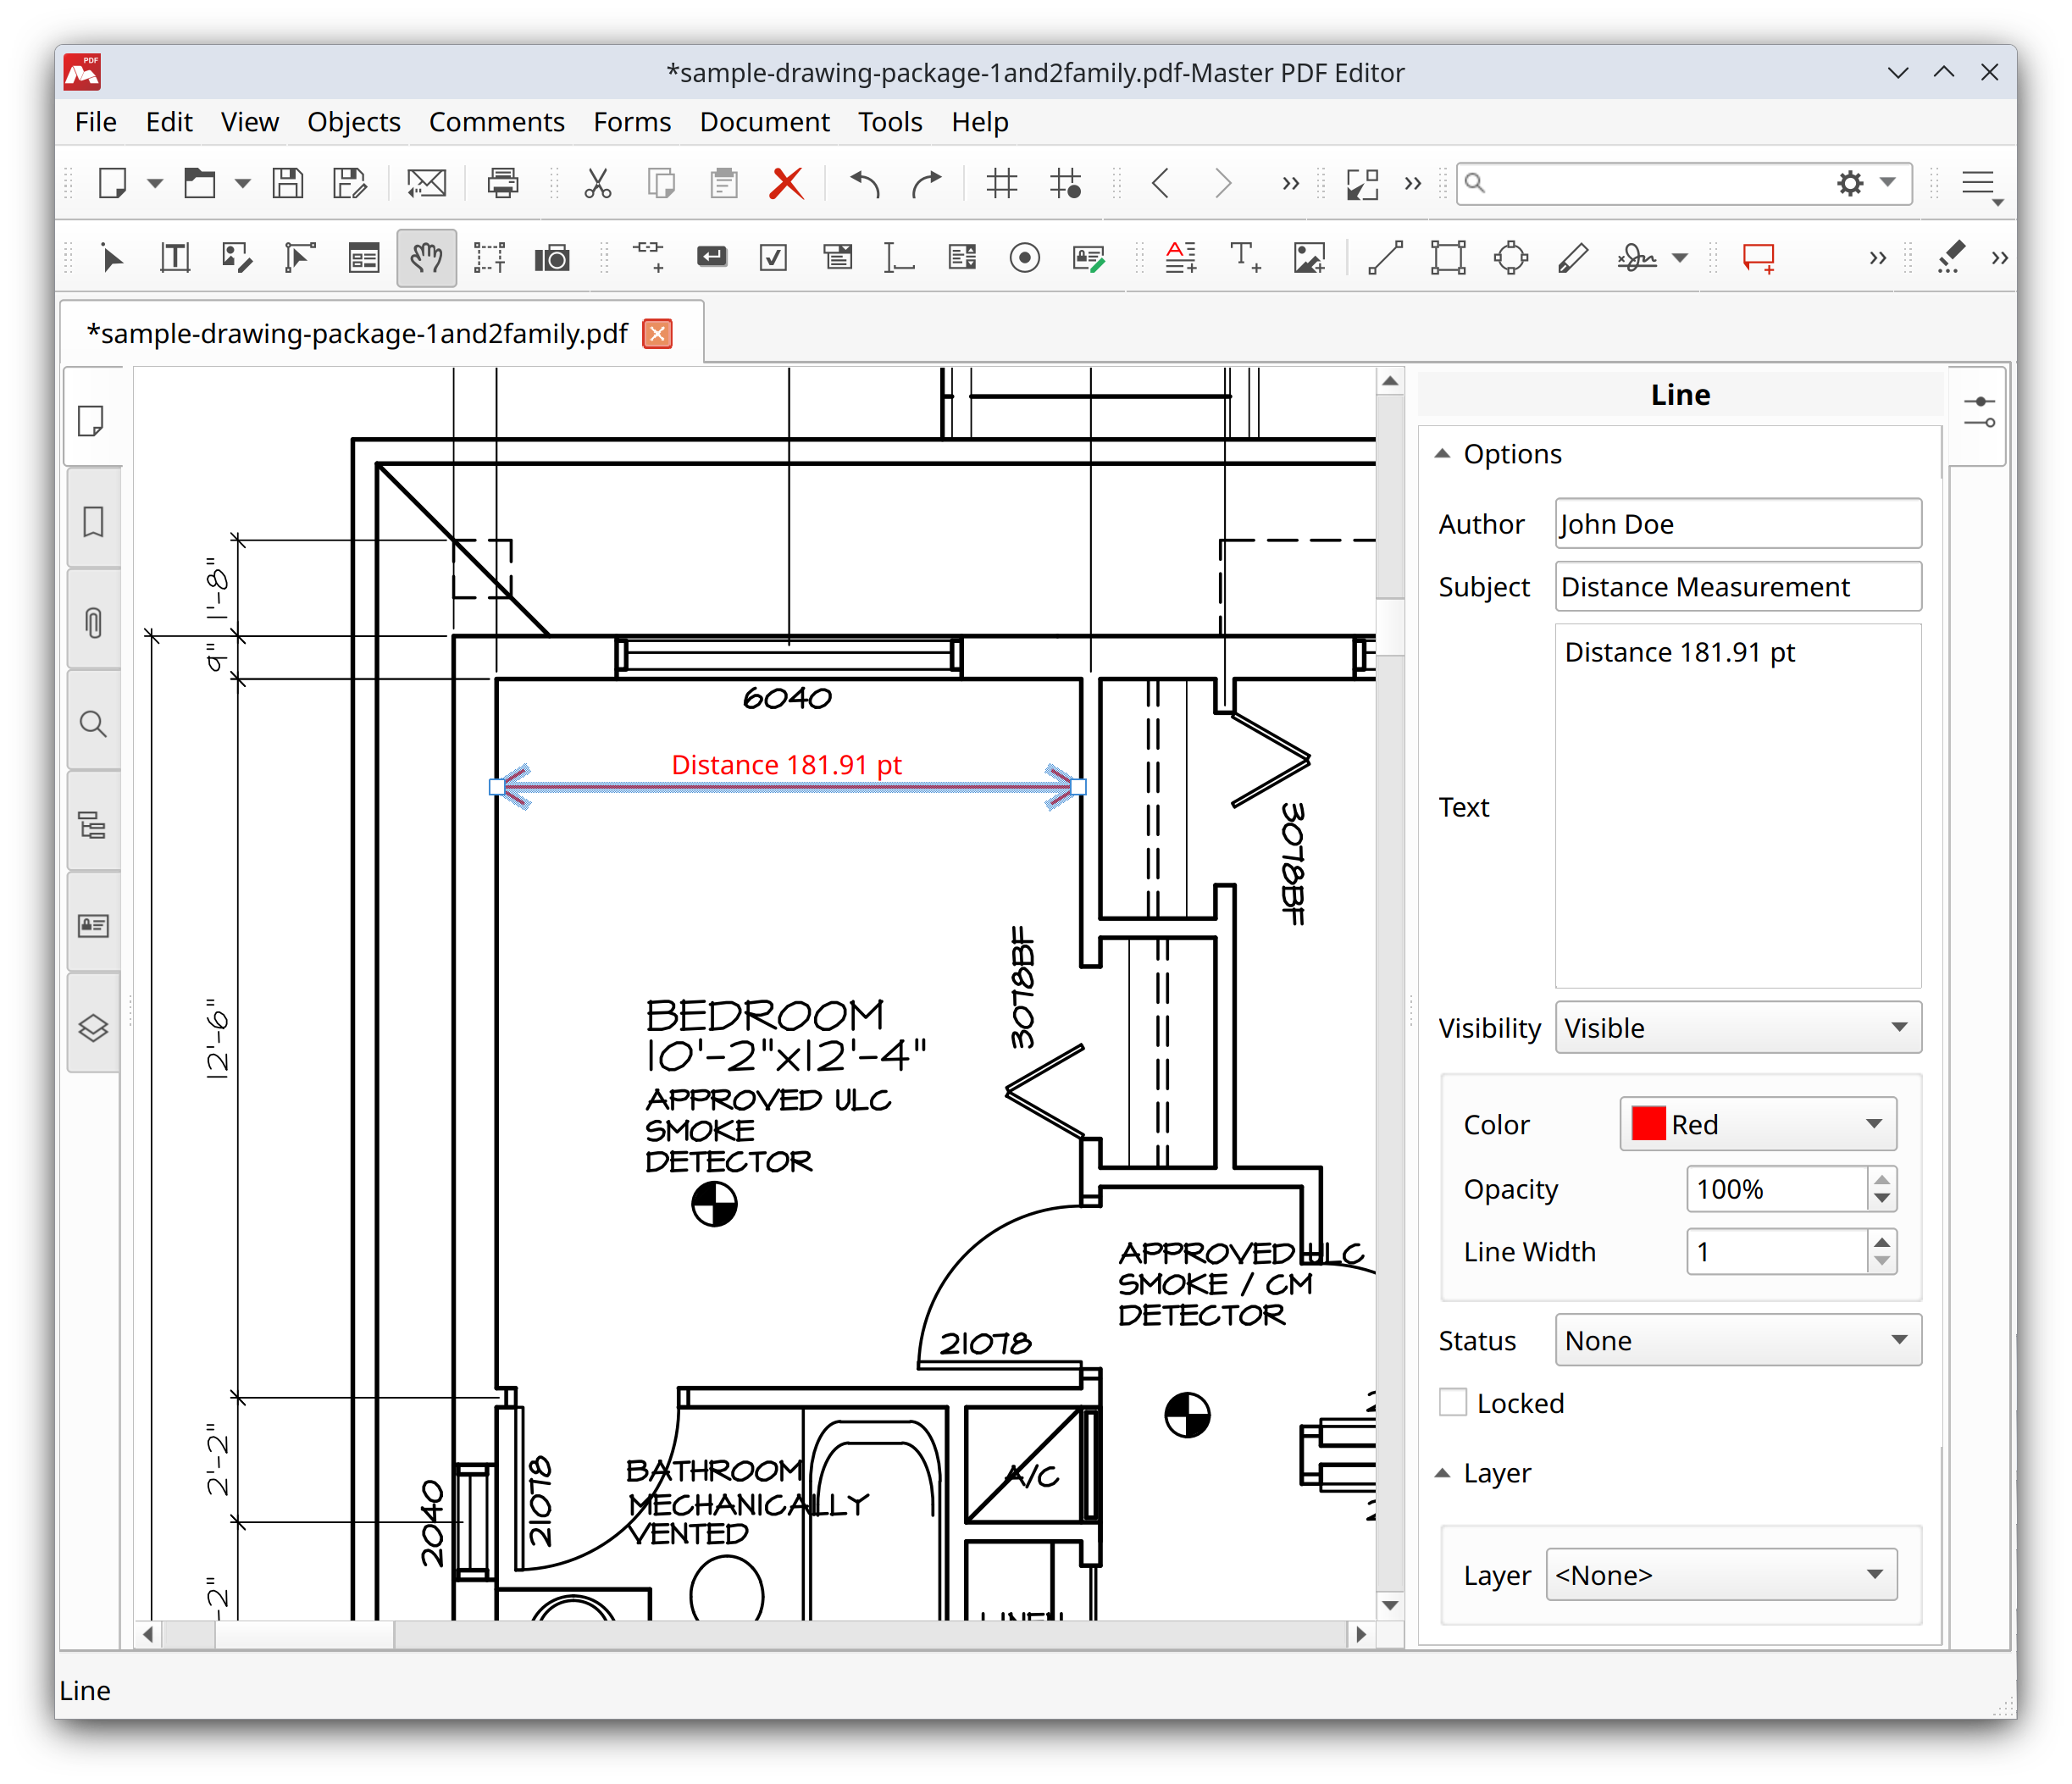Screen dimensions: 2072x1784
Task: Select the radio button form tool
Action: pos(1025,258)
